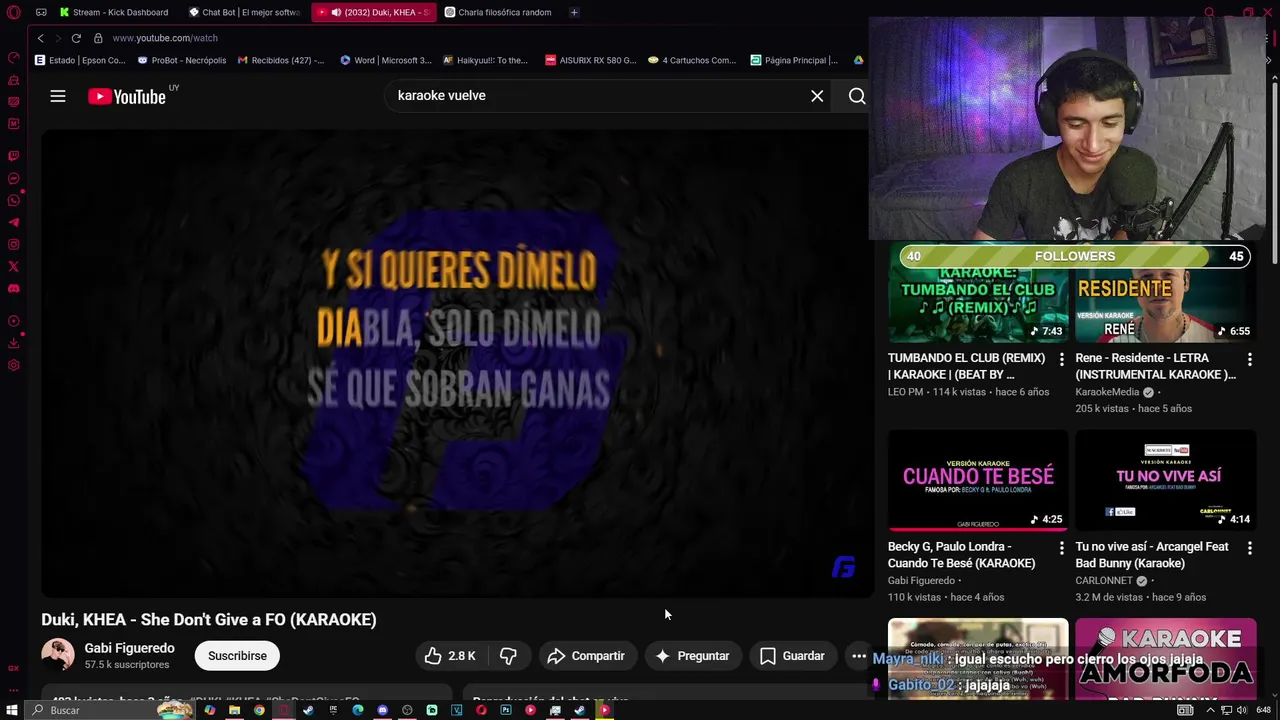Open the Becky G, Paulo Londra title link

[962, 555]
